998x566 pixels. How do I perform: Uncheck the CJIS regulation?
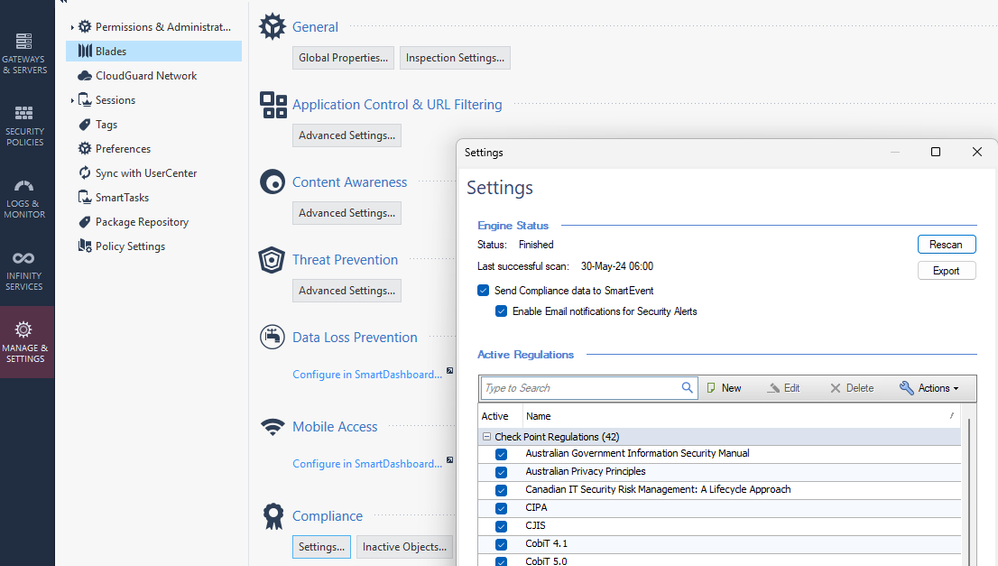[x=501, y=526]
